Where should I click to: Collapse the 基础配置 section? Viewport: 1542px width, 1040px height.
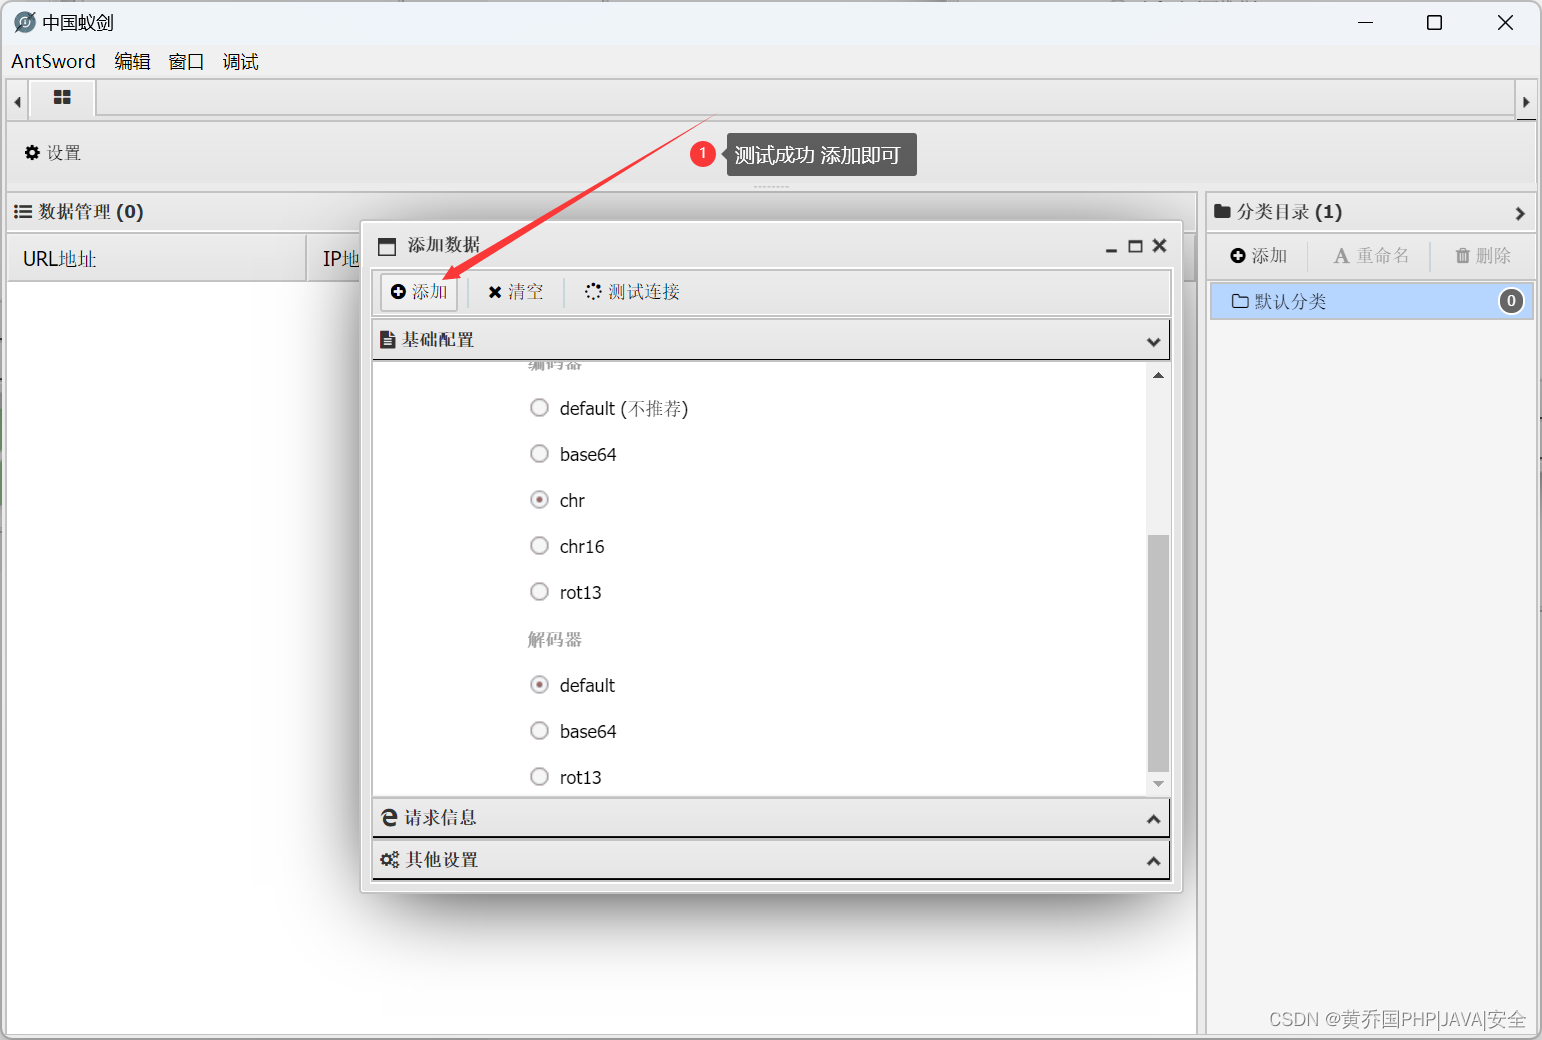tap(771, 340)
